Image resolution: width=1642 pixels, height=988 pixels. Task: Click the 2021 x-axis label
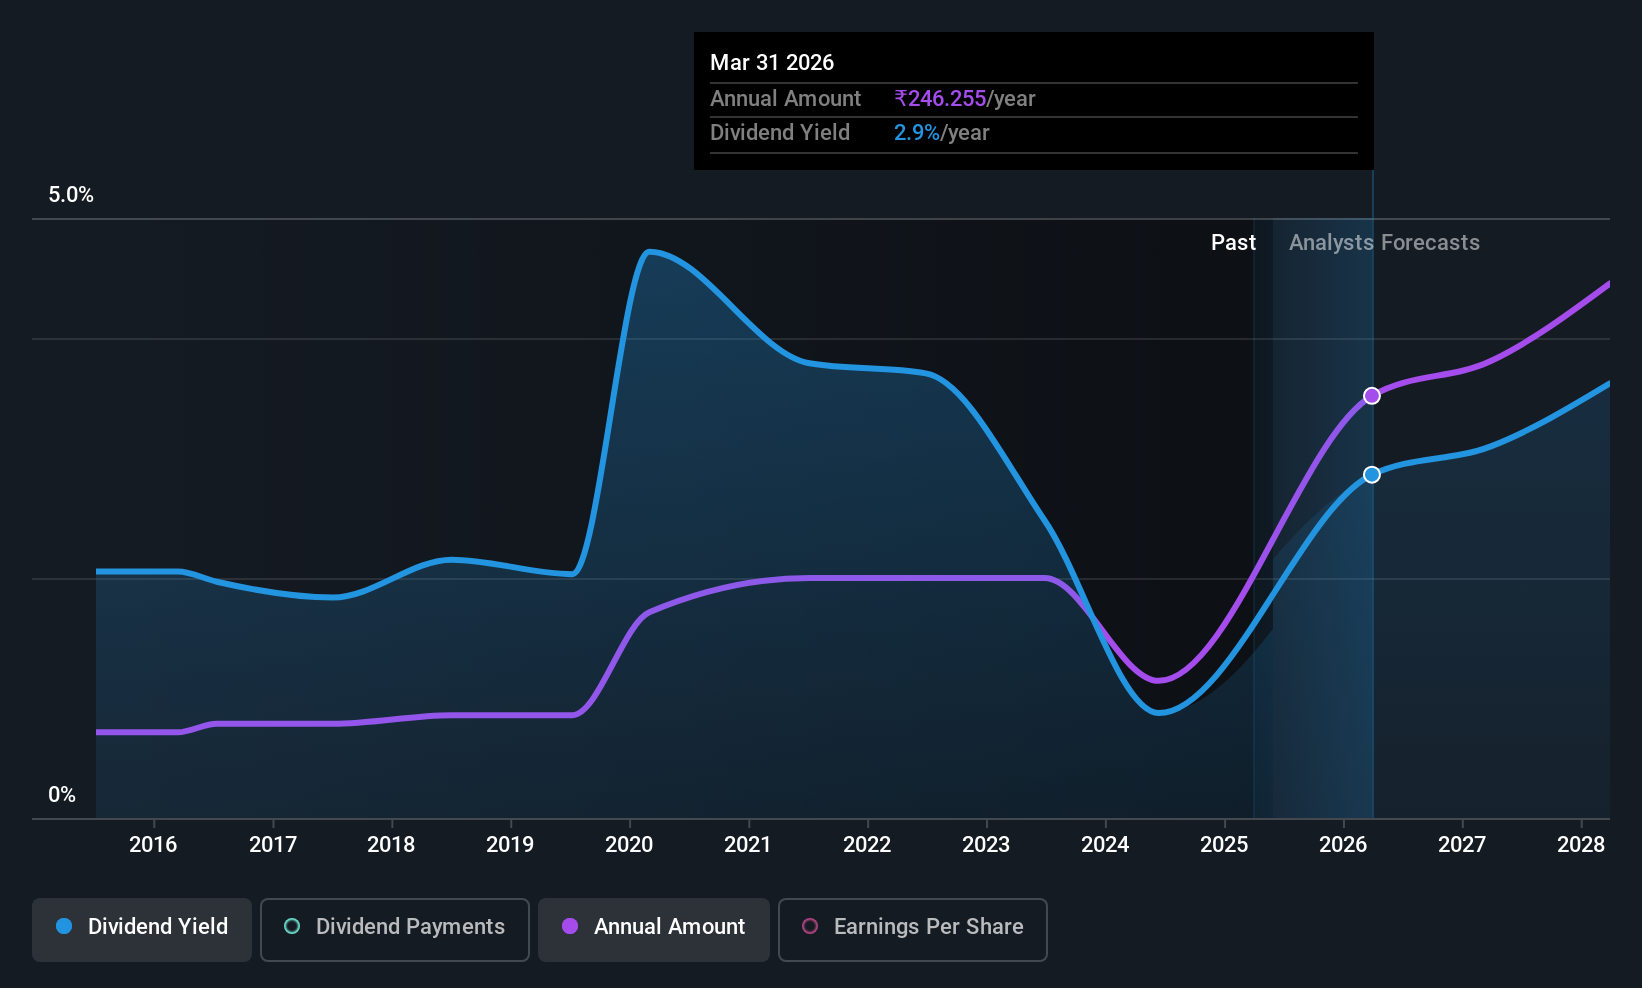tap(748, 844)
